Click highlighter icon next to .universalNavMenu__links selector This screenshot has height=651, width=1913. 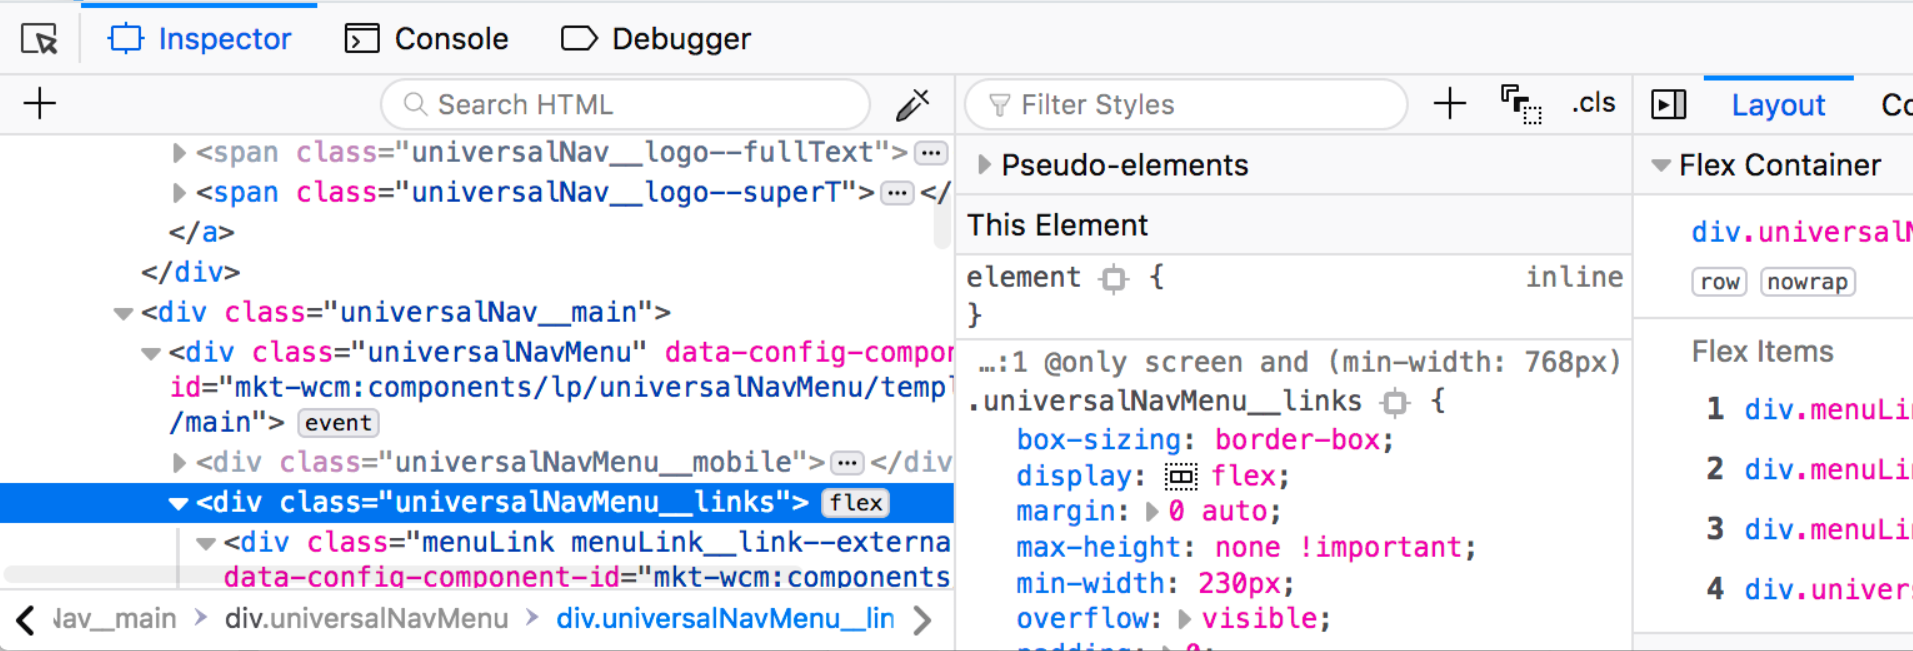pyautogui.click(x=1395, y=402)
